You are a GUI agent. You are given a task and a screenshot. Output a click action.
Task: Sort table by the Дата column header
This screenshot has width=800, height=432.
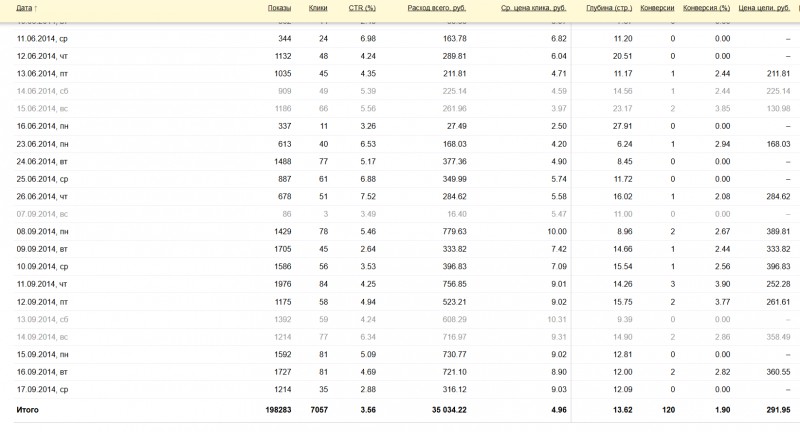(24, 8)
